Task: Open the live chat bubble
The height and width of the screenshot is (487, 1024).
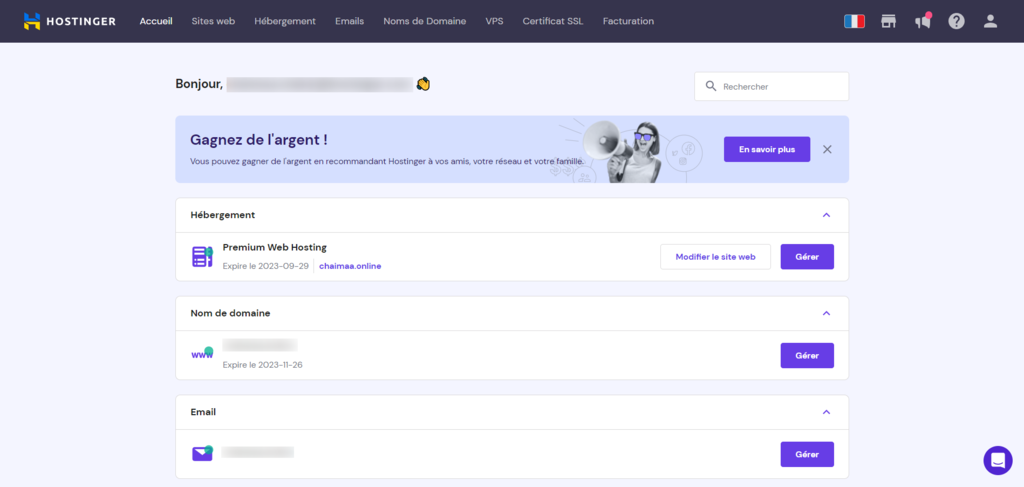Action: (998, 460)
